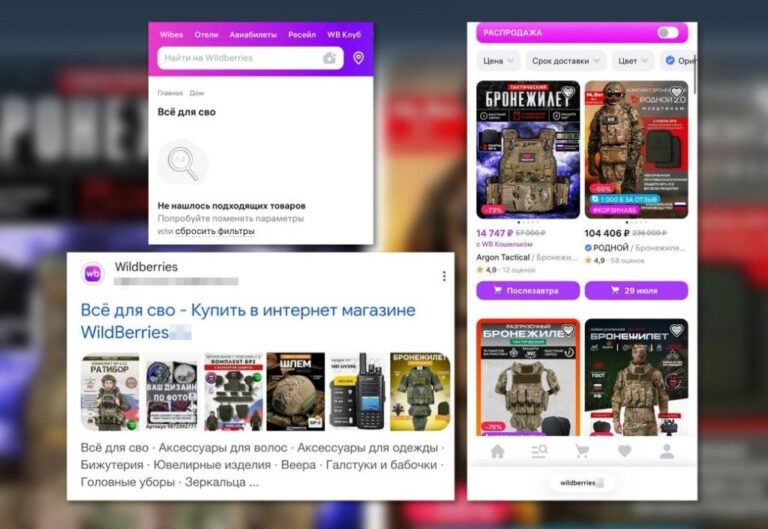The image size is (768, 529).
Task: Click the 104 406 ₽ price
Action: click(x=606, y=233)
